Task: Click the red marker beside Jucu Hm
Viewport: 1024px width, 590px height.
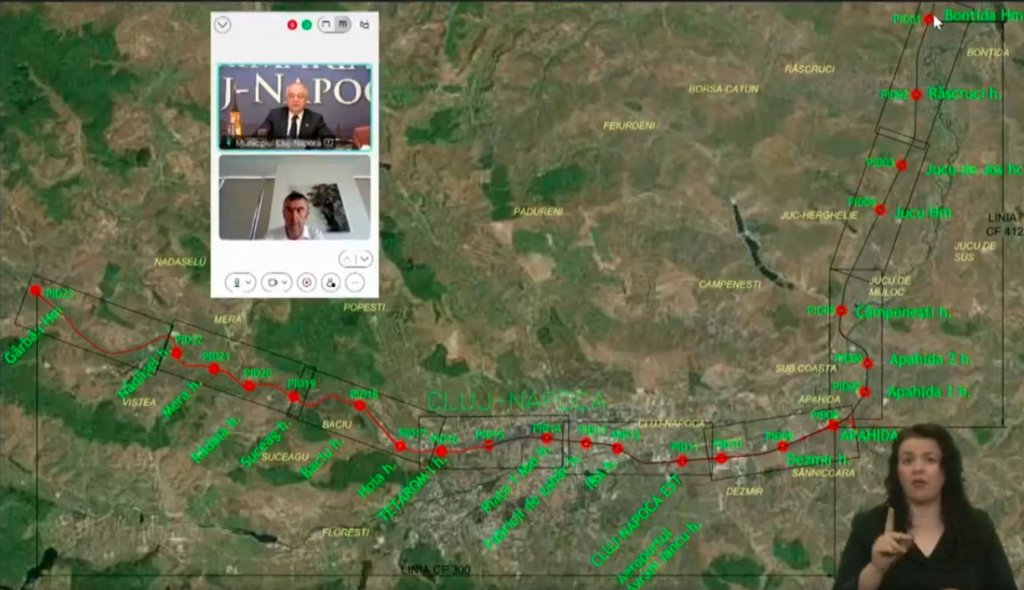Action: 880,210
